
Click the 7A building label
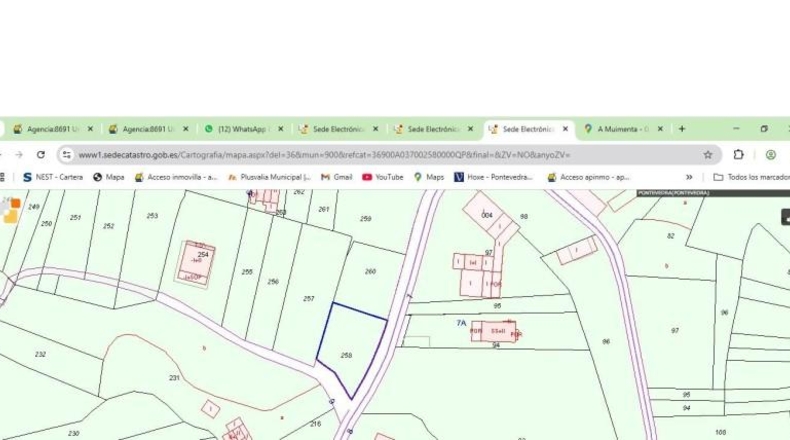click(x=462, y=323)
